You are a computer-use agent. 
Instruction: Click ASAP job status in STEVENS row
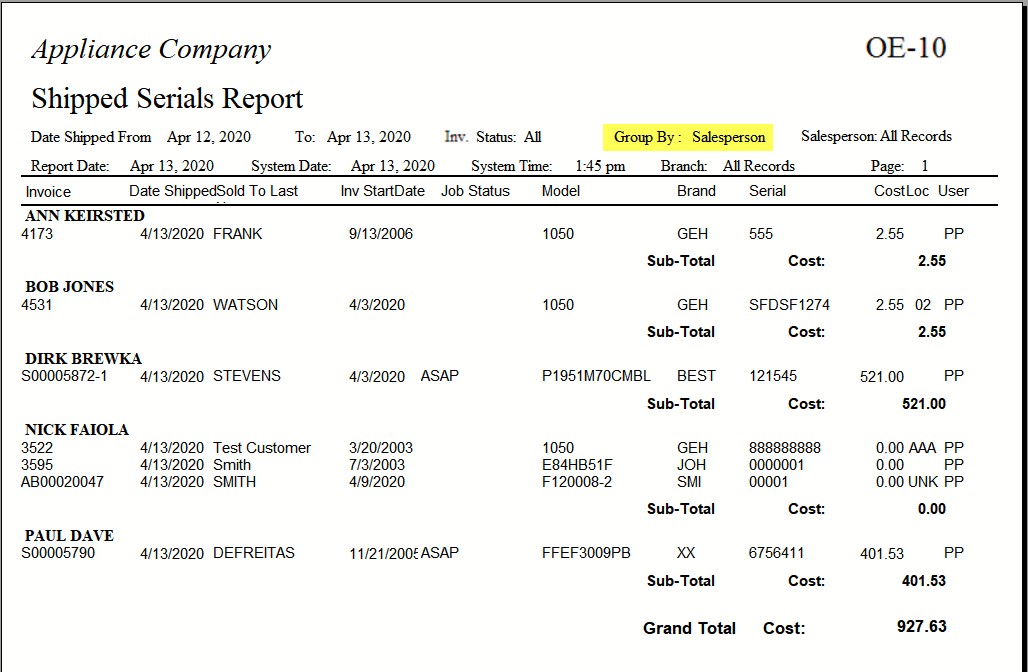439,376
